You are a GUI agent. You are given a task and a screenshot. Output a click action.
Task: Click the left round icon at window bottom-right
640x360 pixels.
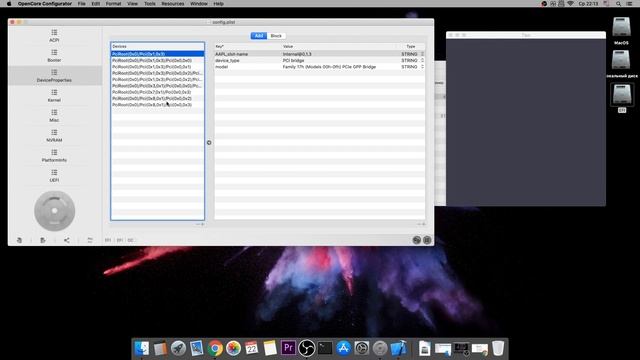[416, 240]
